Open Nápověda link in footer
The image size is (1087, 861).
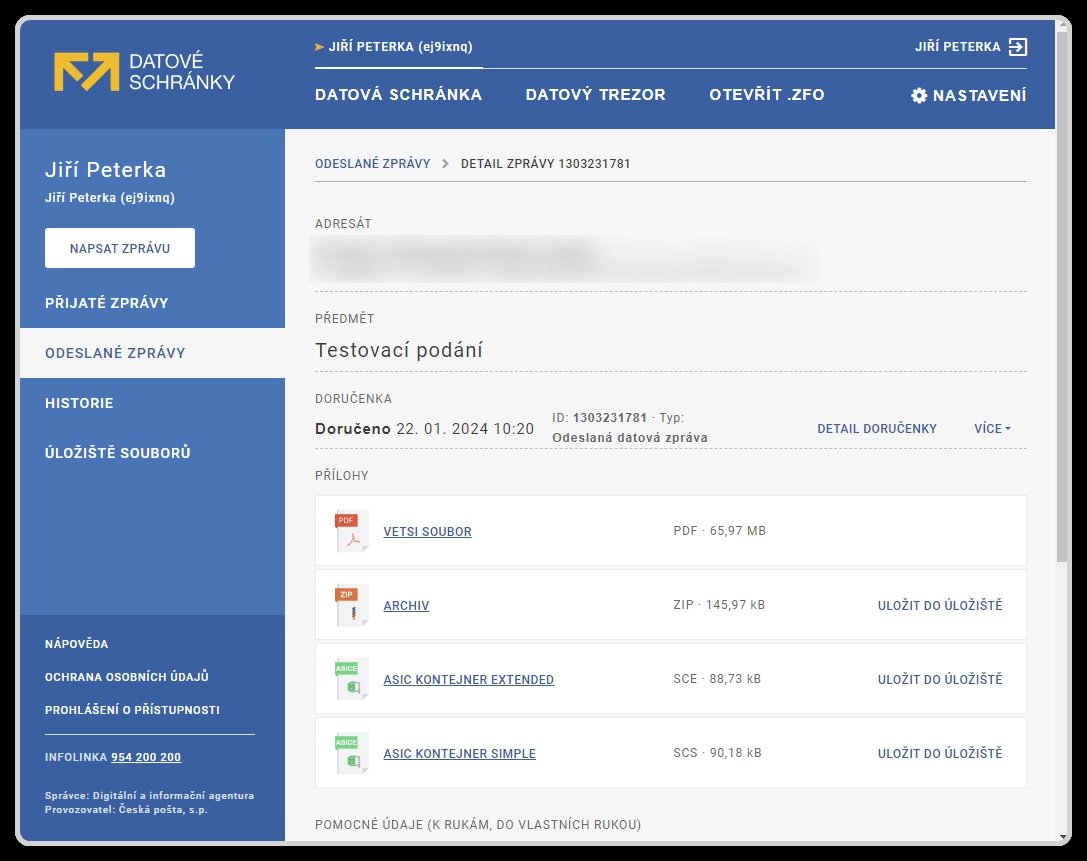point(76,644)
